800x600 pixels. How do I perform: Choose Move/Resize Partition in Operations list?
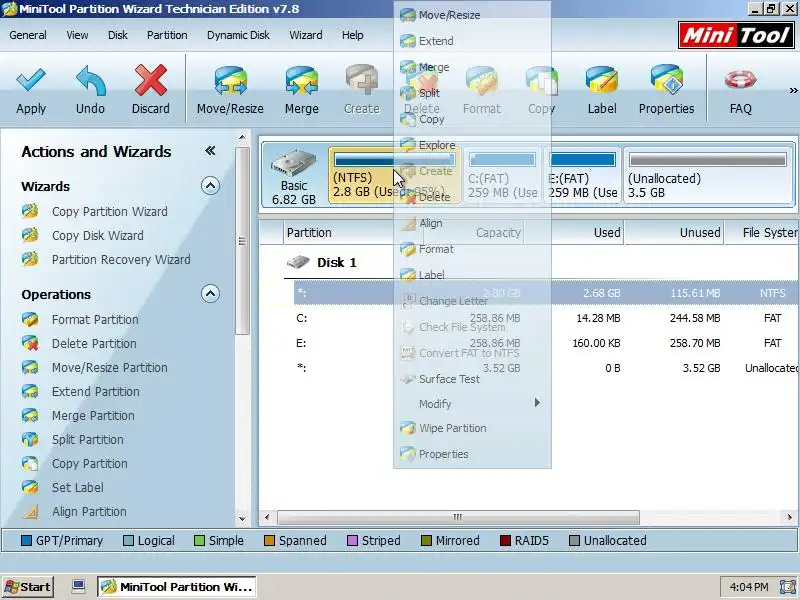pos(109,368)
